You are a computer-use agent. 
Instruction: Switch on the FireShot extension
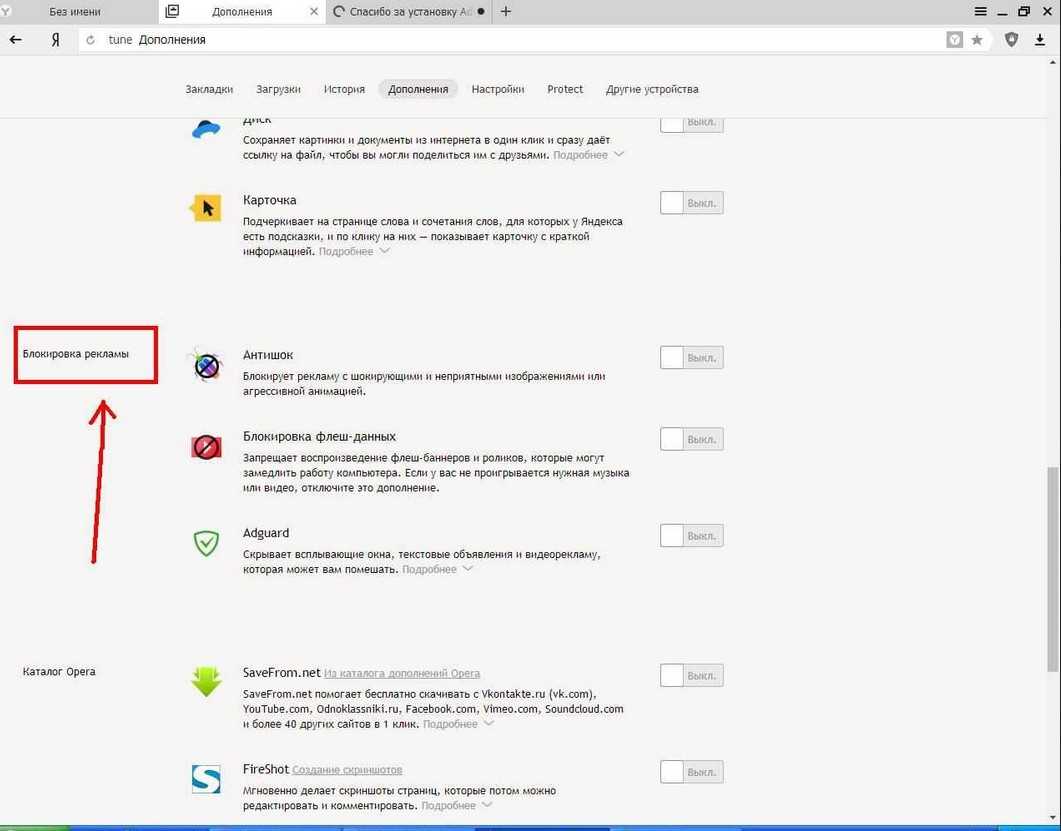(x=691, y=771)
